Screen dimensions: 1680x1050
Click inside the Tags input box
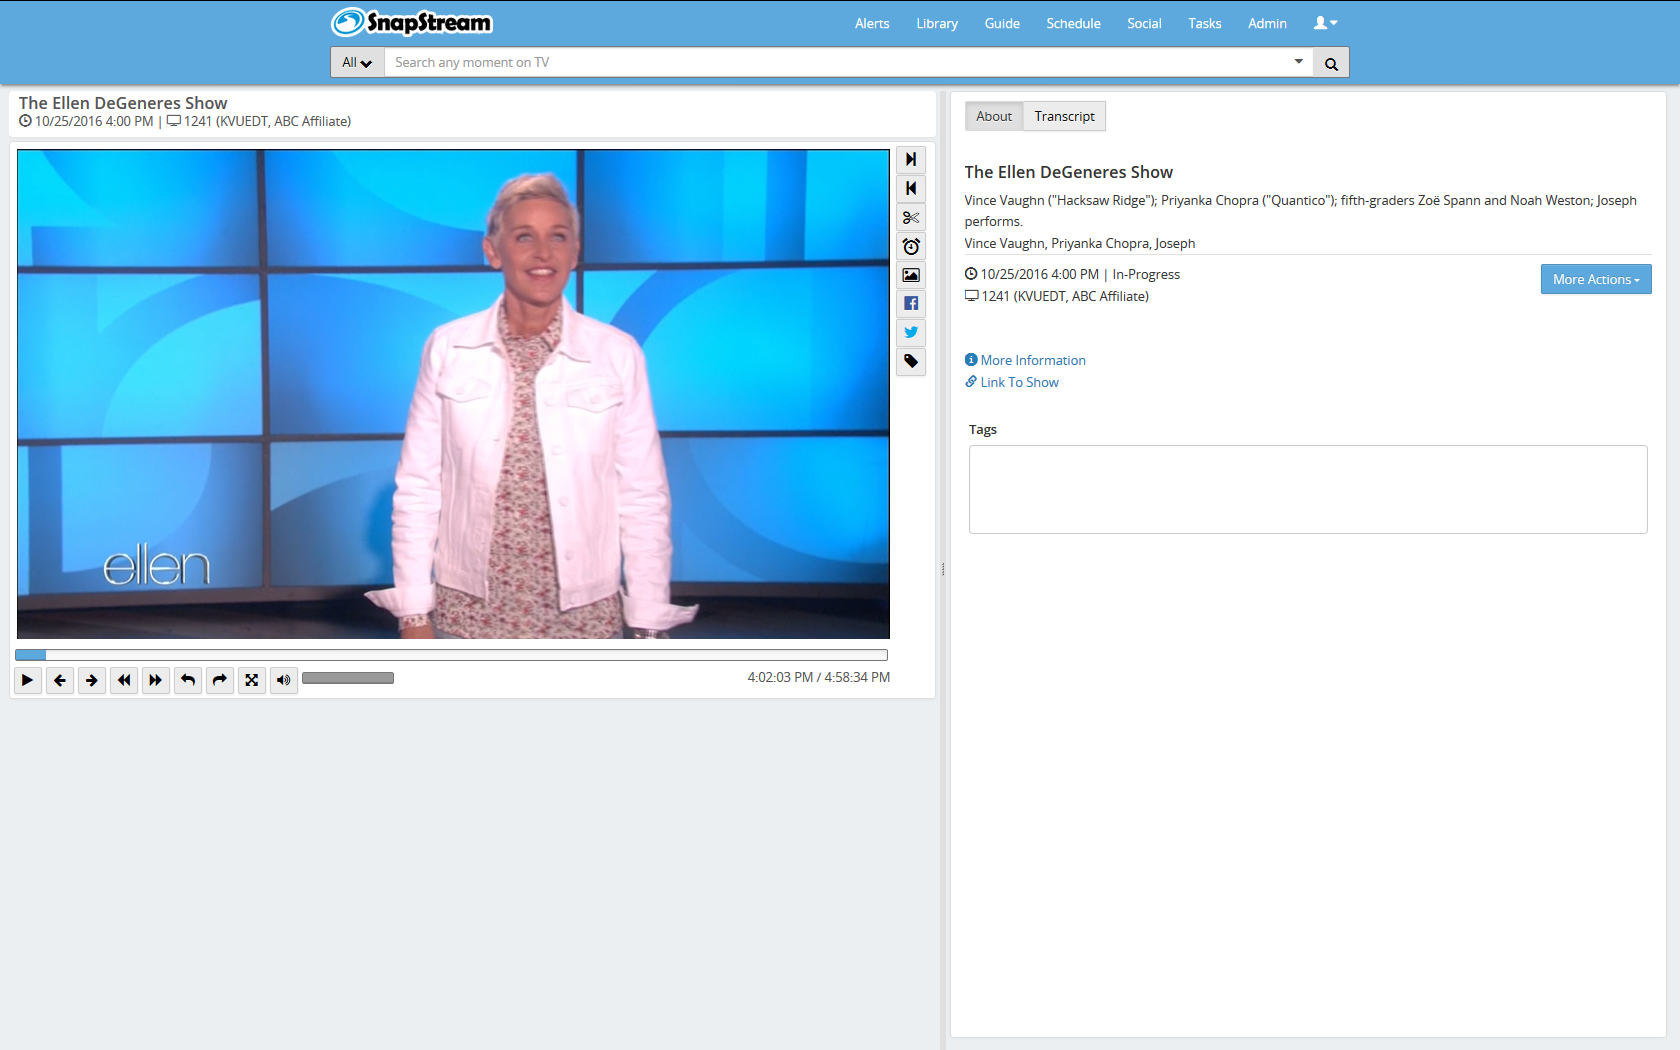coord(1308,489)
